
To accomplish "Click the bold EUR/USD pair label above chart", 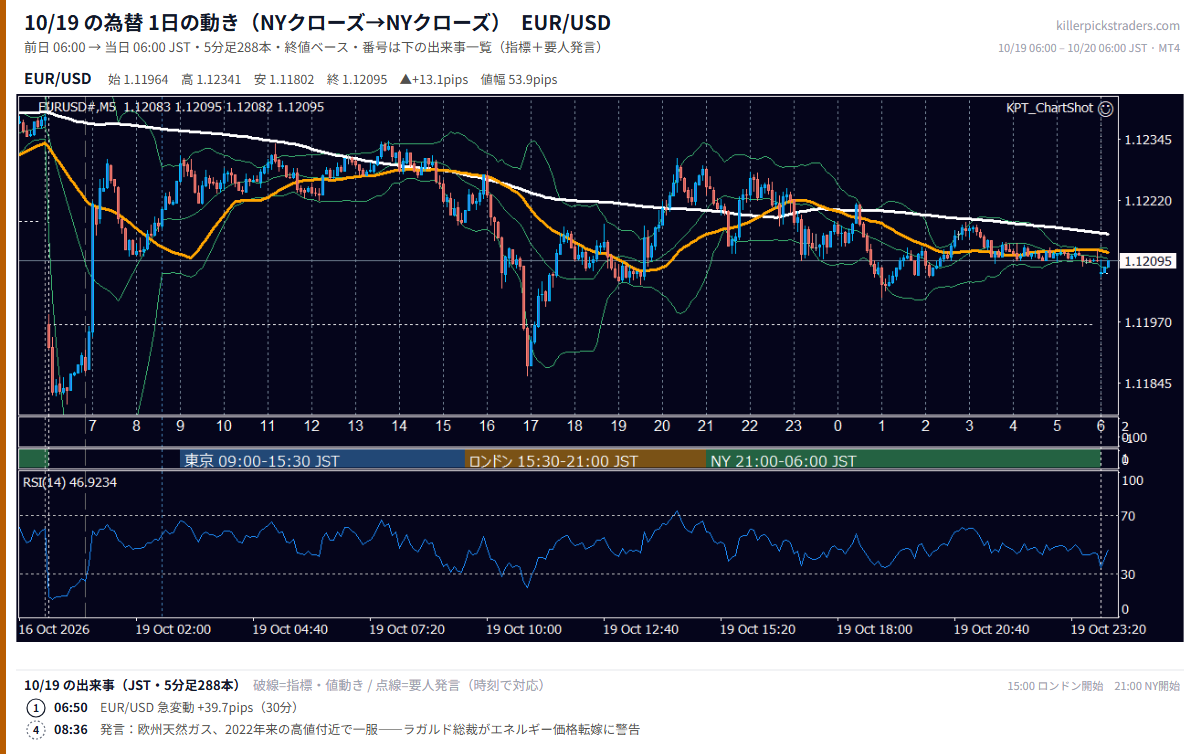I will point(57,79).
